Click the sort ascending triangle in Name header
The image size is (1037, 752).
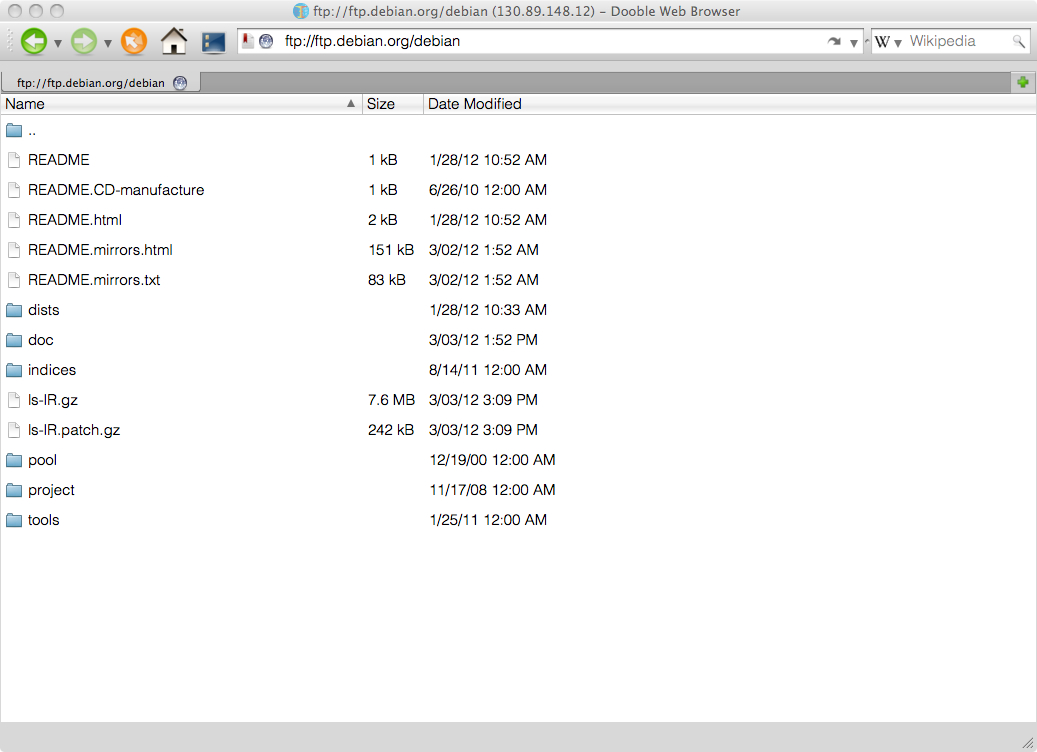tap(351, 103)
